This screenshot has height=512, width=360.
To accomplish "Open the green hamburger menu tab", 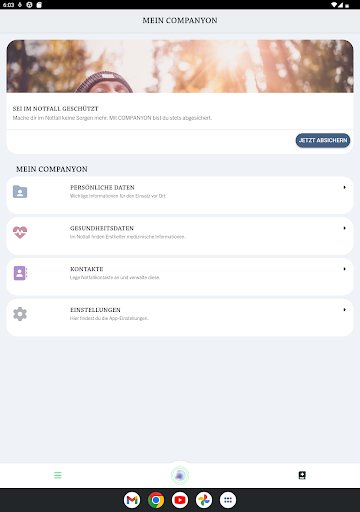I will coord(58,475).
